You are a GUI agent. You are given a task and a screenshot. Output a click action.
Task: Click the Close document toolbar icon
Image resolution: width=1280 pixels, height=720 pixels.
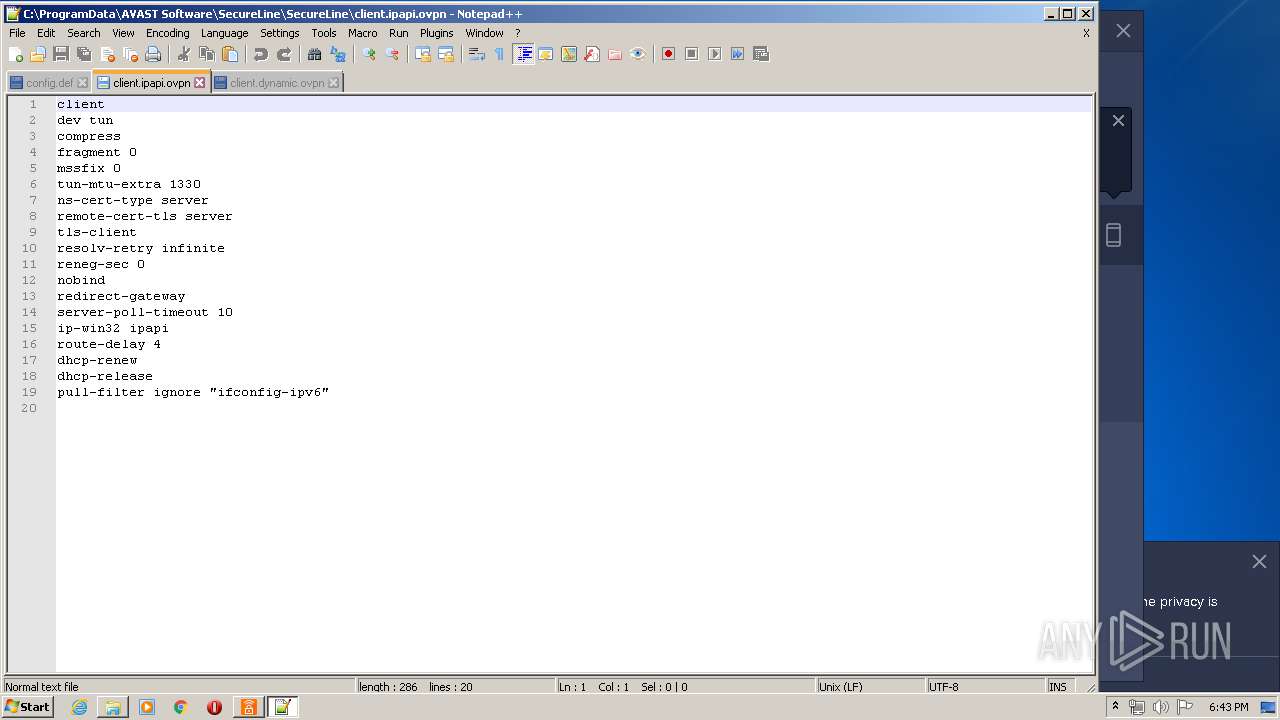[107, 54]
